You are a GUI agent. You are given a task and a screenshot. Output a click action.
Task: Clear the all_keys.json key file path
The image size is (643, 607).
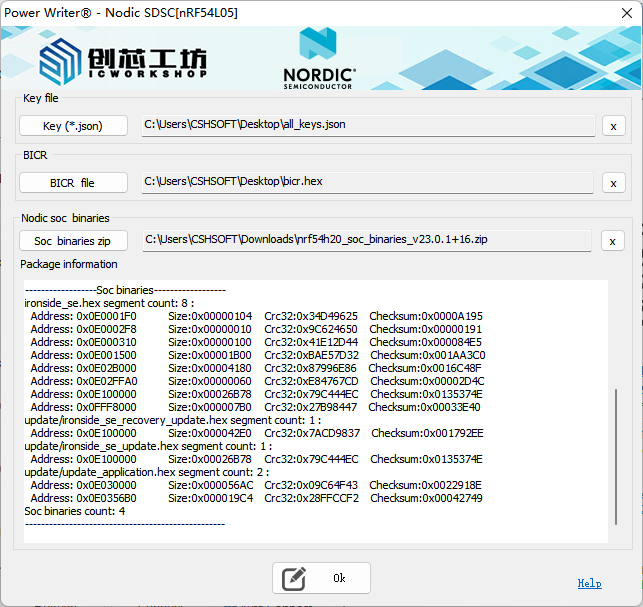click(x=613, y=125)
